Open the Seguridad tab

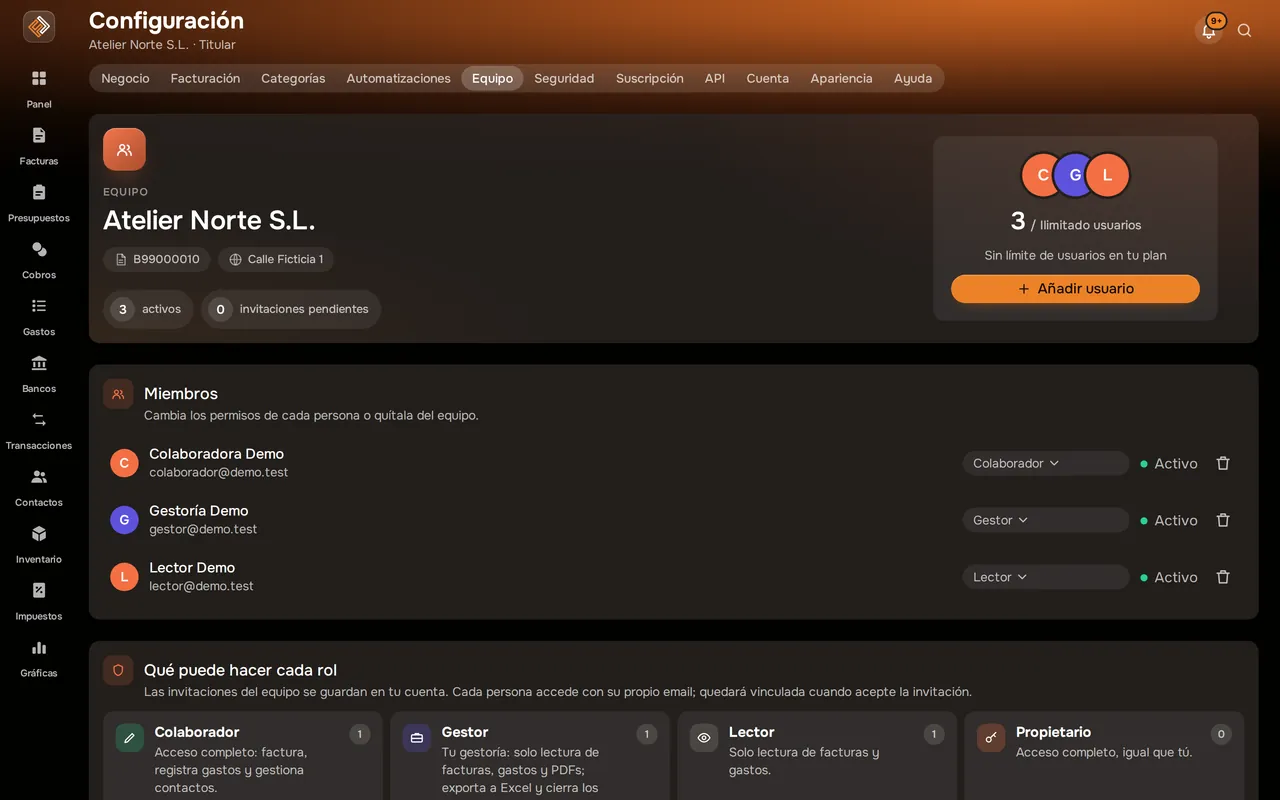(x=564, y=78)
